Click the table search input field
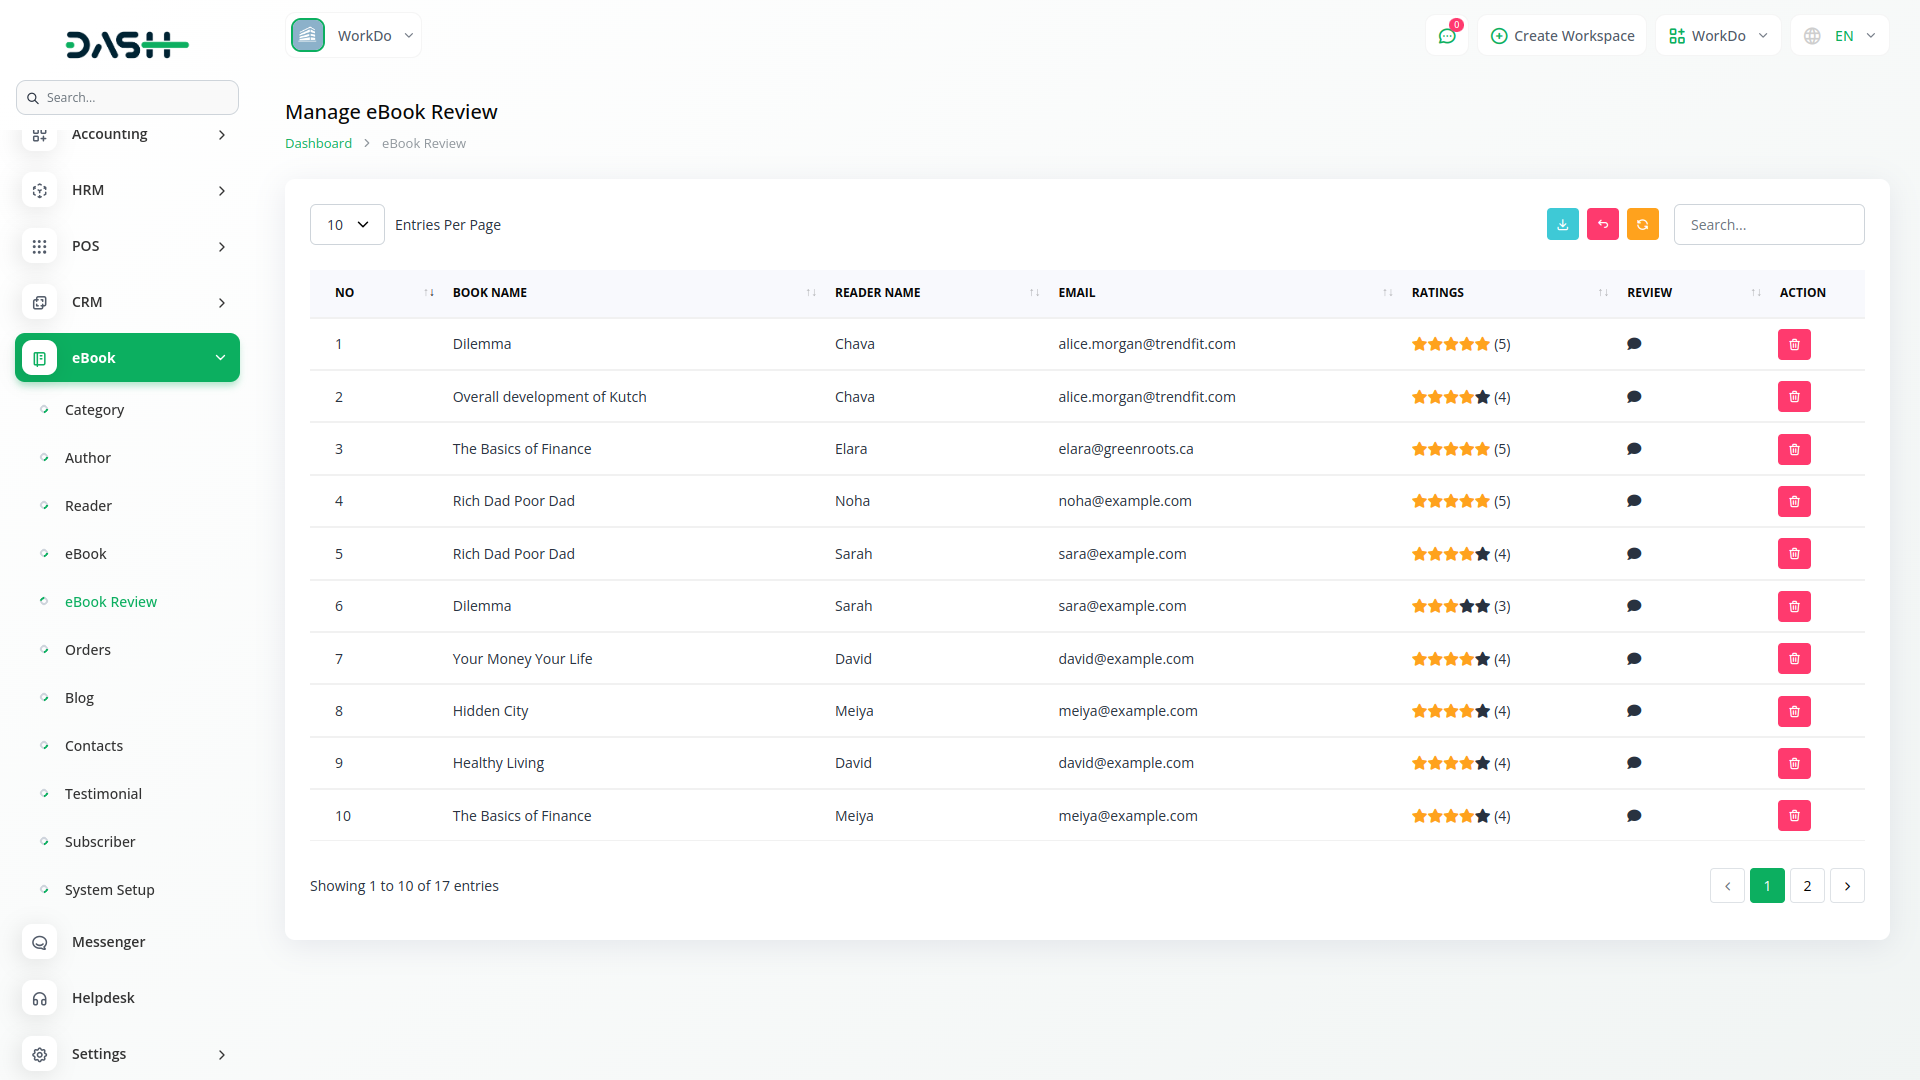 [1768, 225]
